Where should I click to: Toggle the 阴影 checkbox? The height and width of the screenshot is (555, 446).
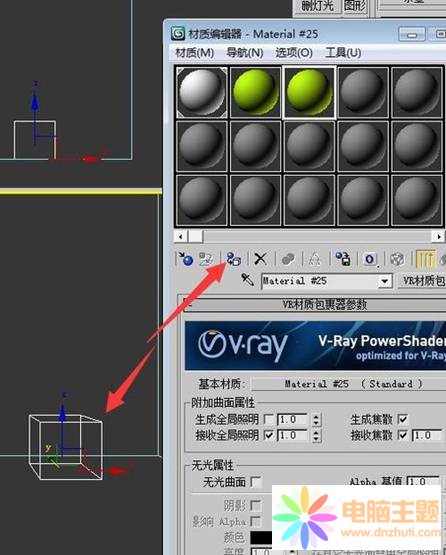[256, 505]
